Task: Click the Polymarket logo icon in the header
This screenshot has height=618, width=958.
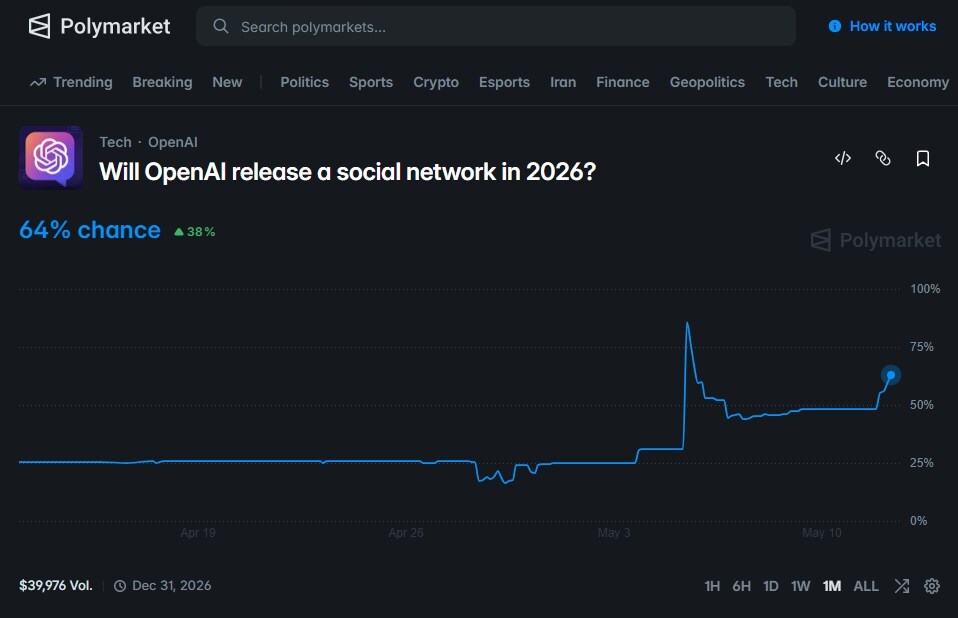Action: point(40,26)
